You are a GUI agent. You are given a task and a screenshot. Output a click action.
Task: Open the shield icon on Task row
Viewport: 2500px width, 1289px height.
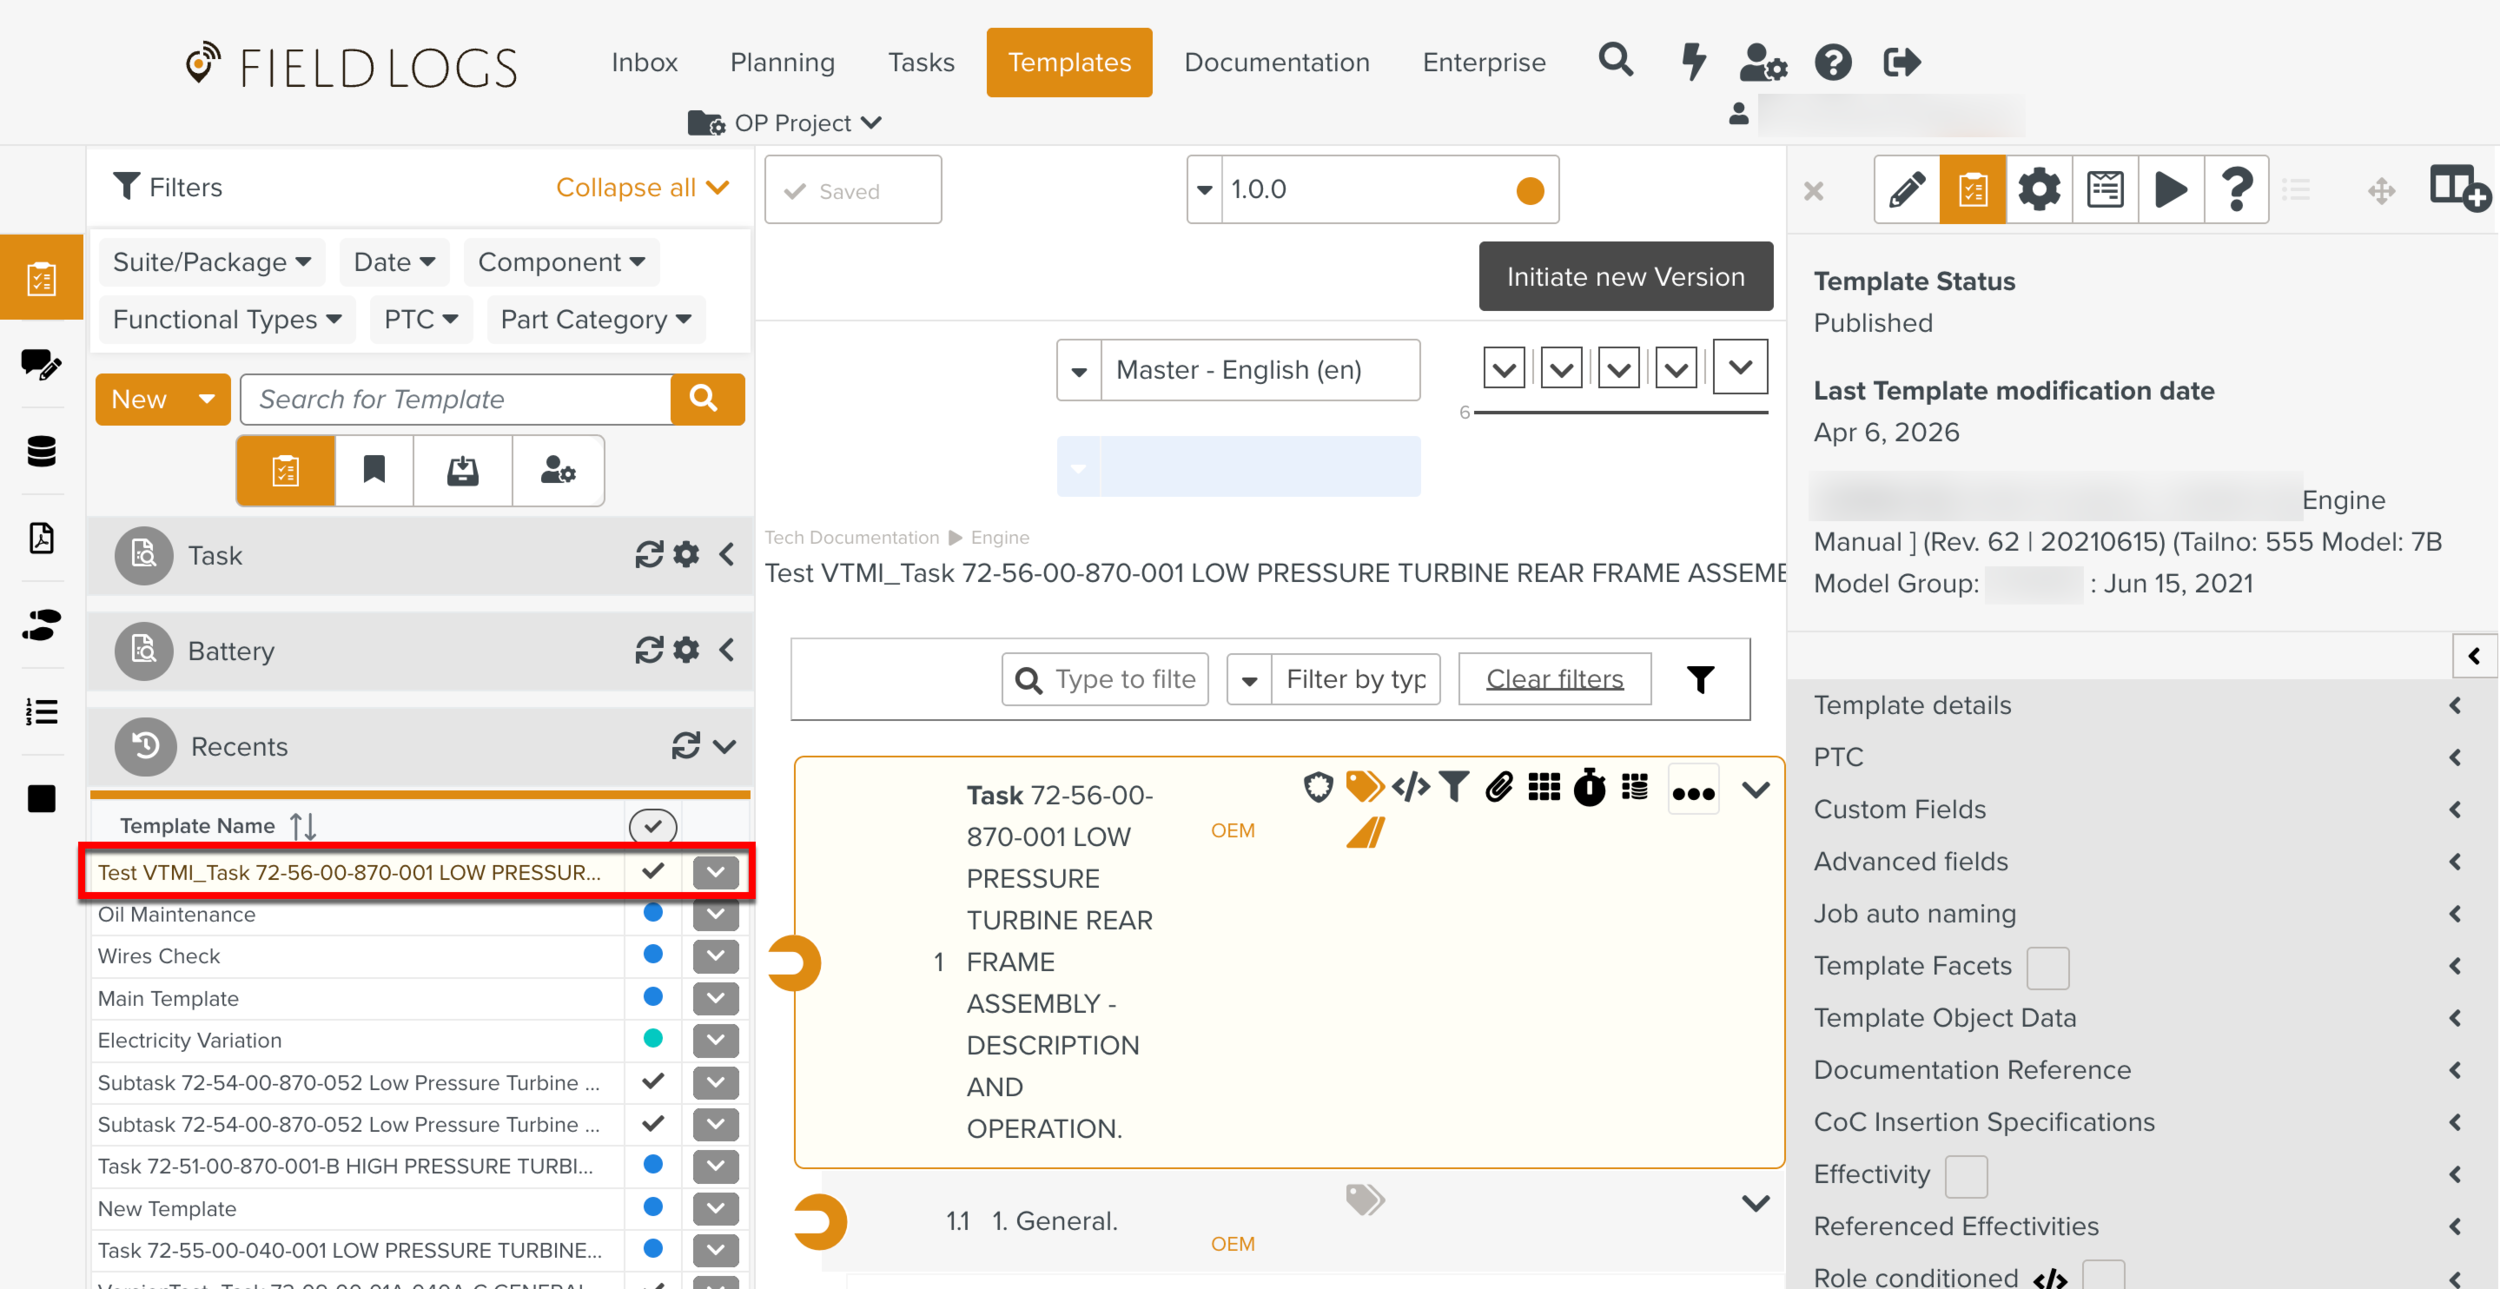tap(1318, 788)
